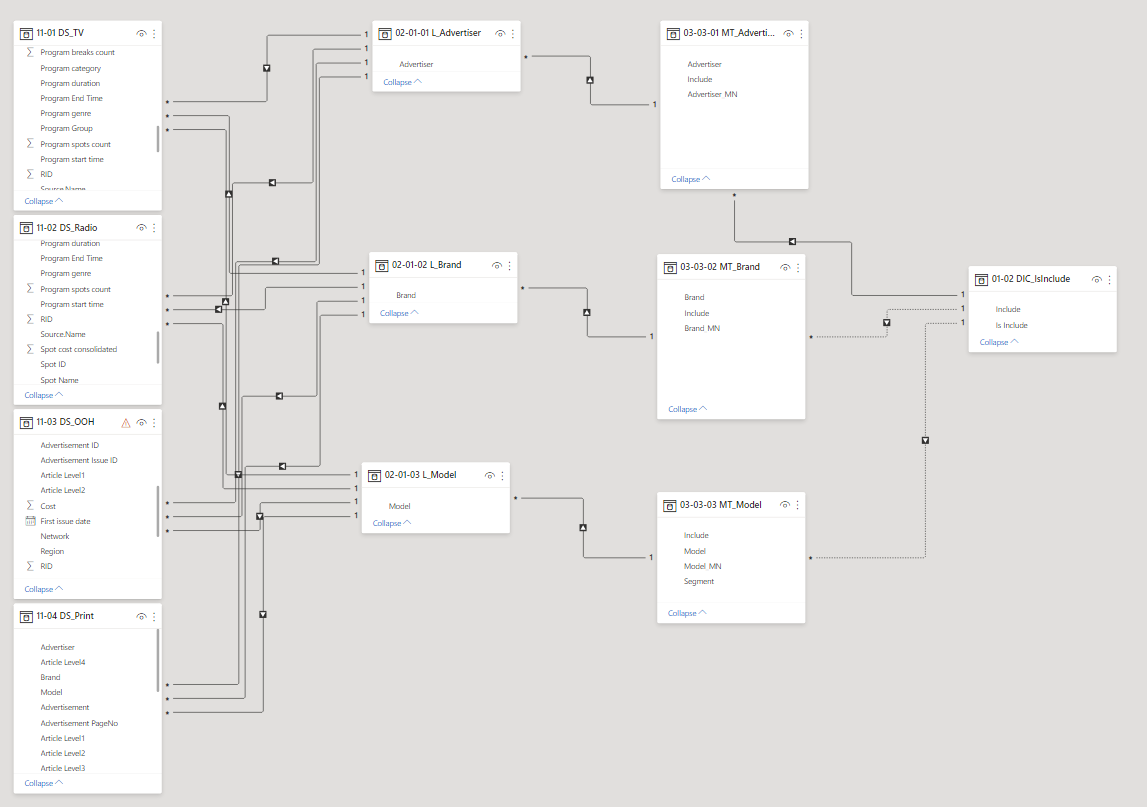Image resolution: width=1147 pixels, height=807 pixels.
Task: Collapse the 03-03-01 MT_Advertiser table card
Action: pos(691,179)
